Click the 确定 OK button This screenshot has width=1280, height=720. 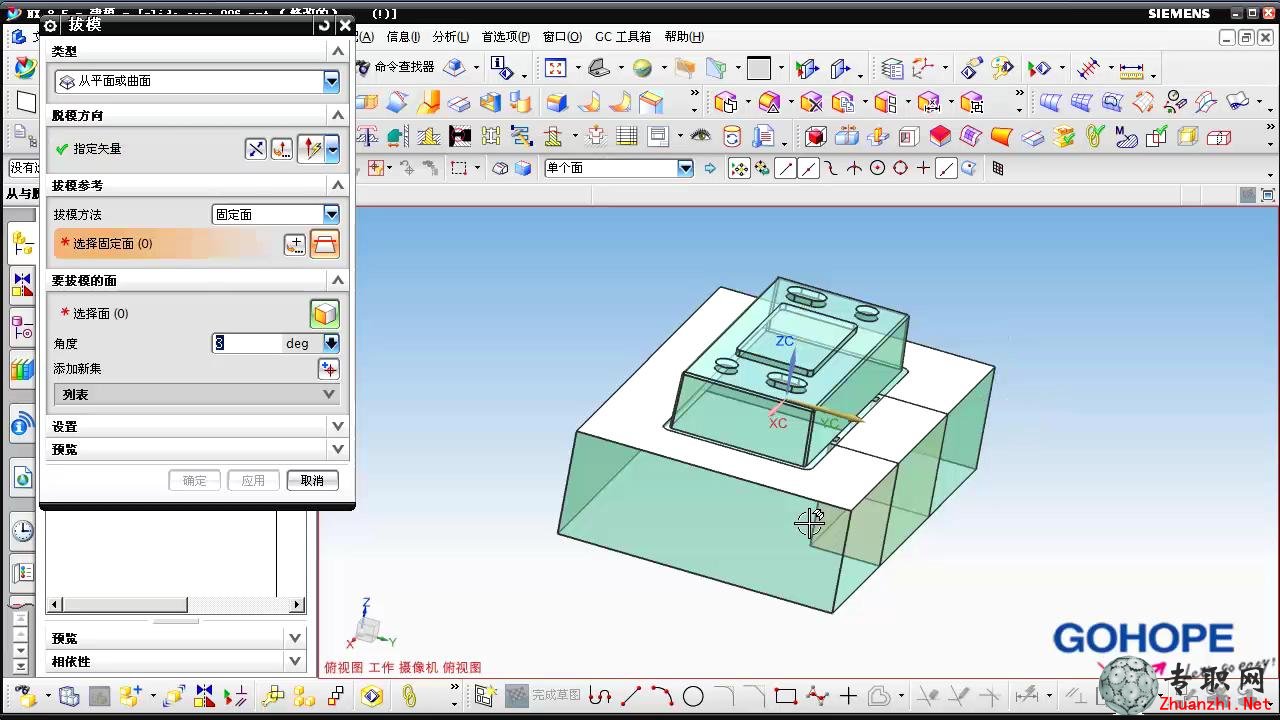[194, 480]
